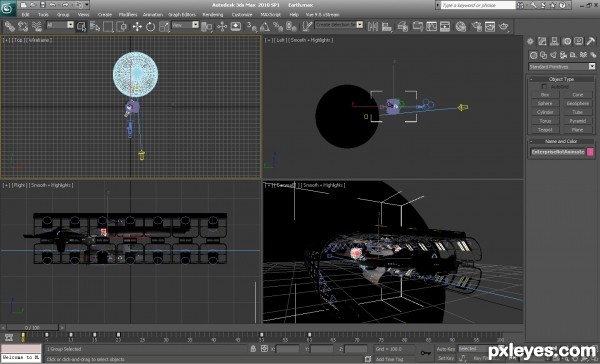Activate Select and Rotate tool

click(x=150, y=26)
